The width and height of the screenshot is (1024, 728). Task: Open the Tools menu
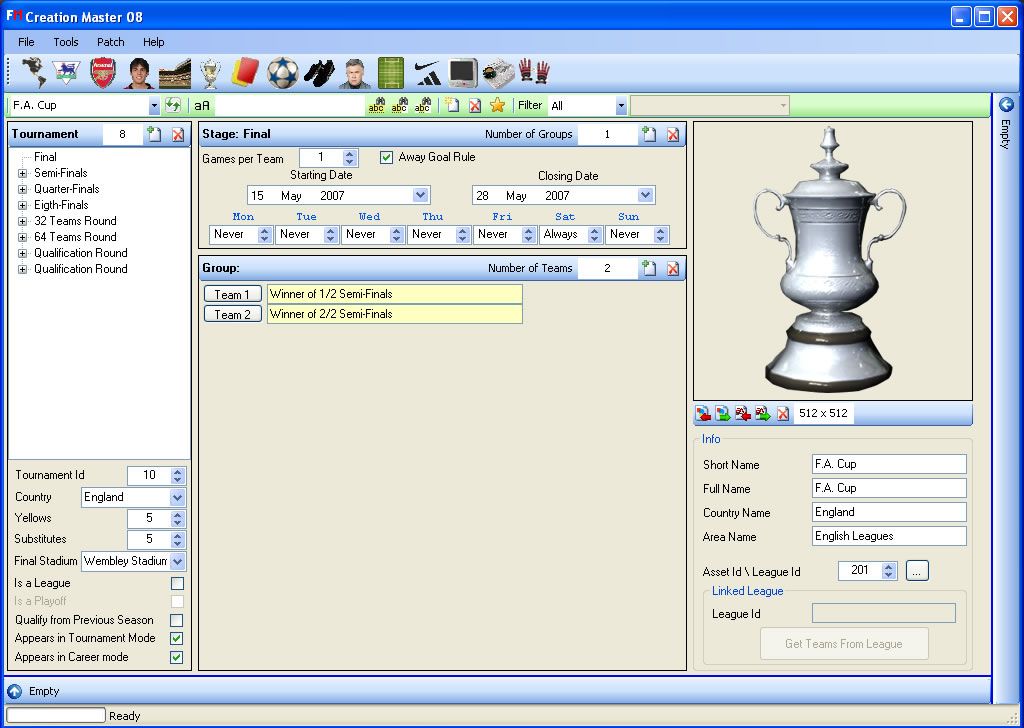point(66,42)
